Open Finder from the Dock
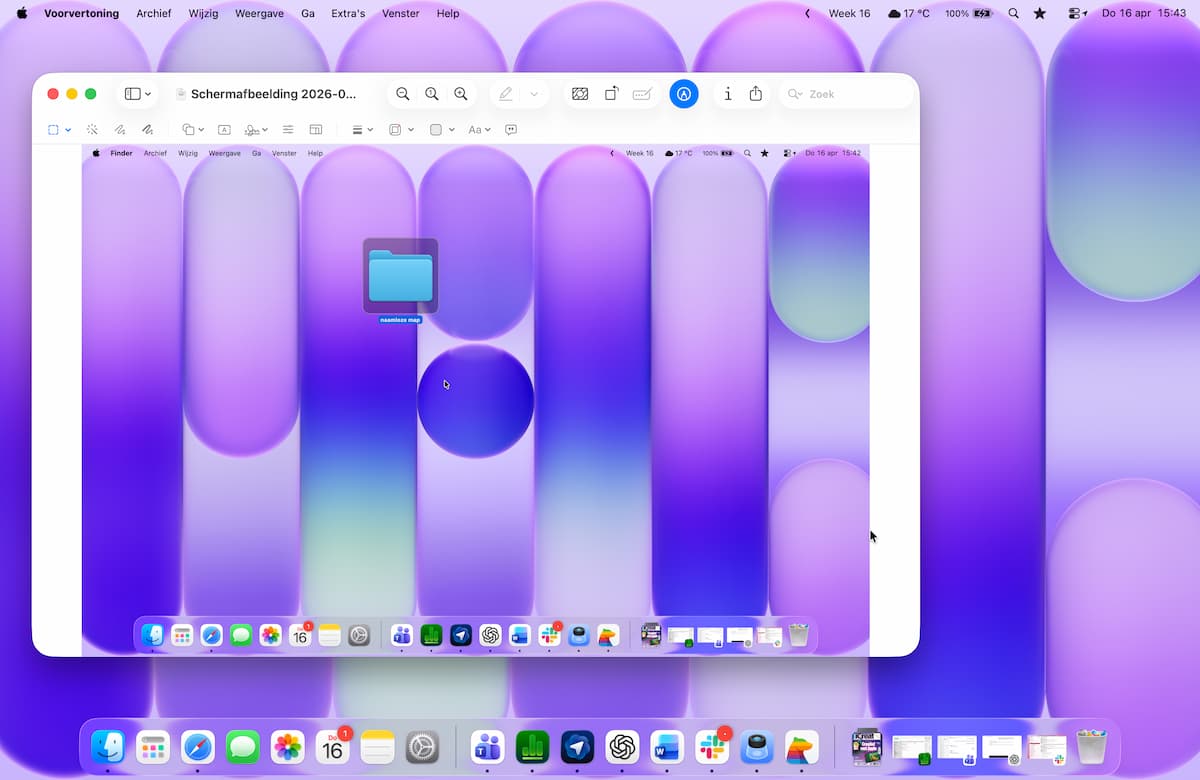The width and height of the screenshot is (1200, 780). tap(108, 746)
